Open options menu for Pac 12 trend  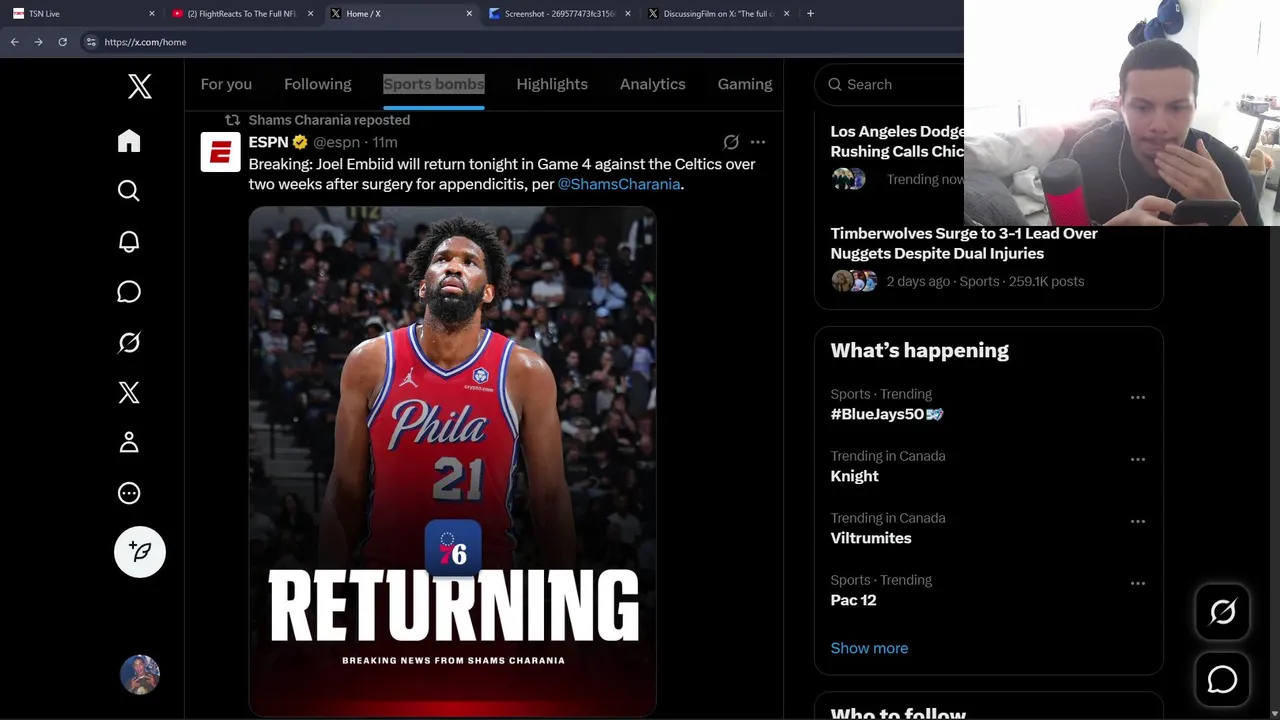click(1138, 583)
